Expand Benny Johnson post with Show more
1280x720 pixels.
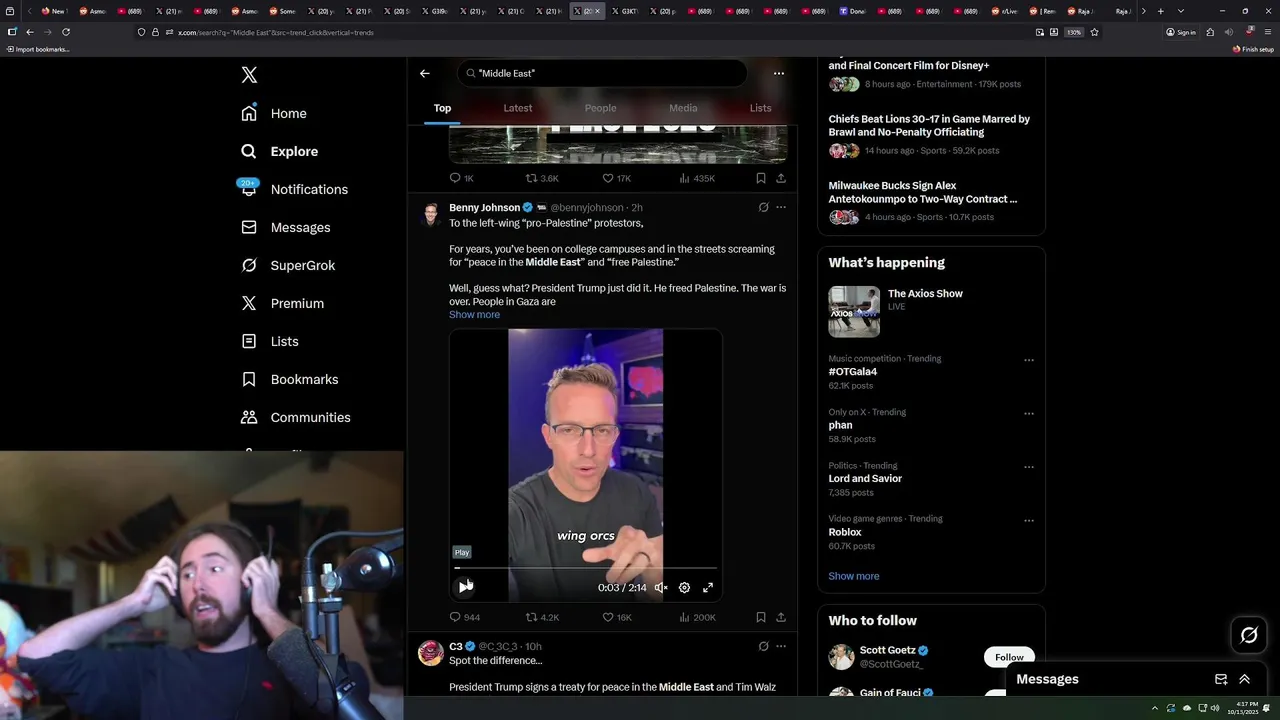click(474, 314)
